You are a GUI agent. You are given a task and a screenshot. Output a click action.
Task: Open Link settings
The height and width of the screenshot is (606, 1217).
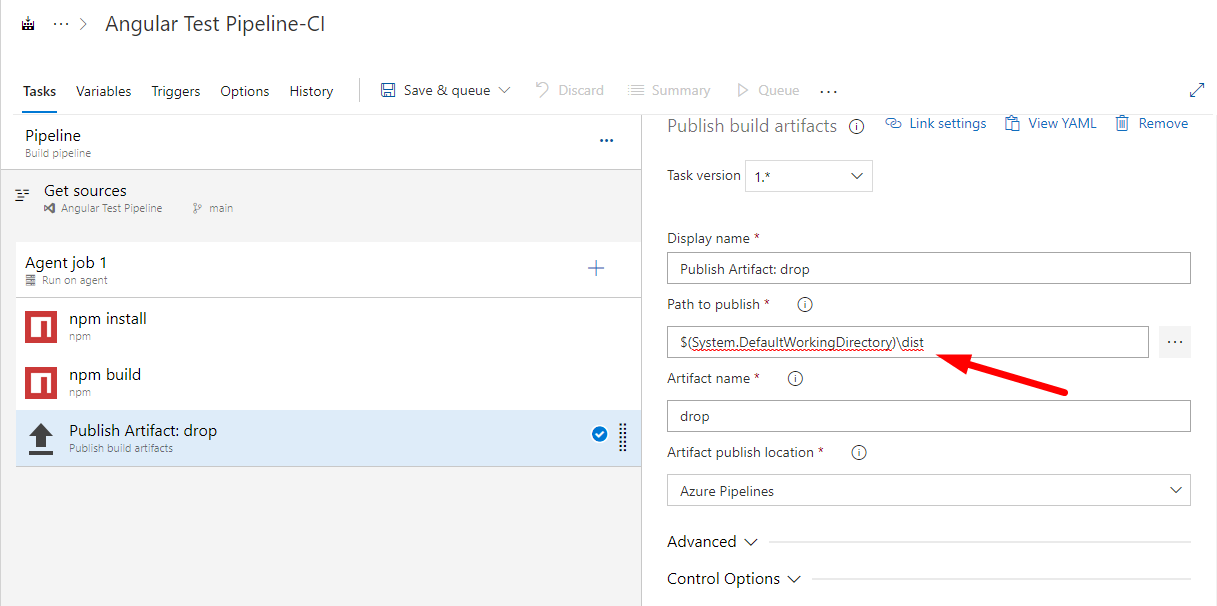point(936,124)
